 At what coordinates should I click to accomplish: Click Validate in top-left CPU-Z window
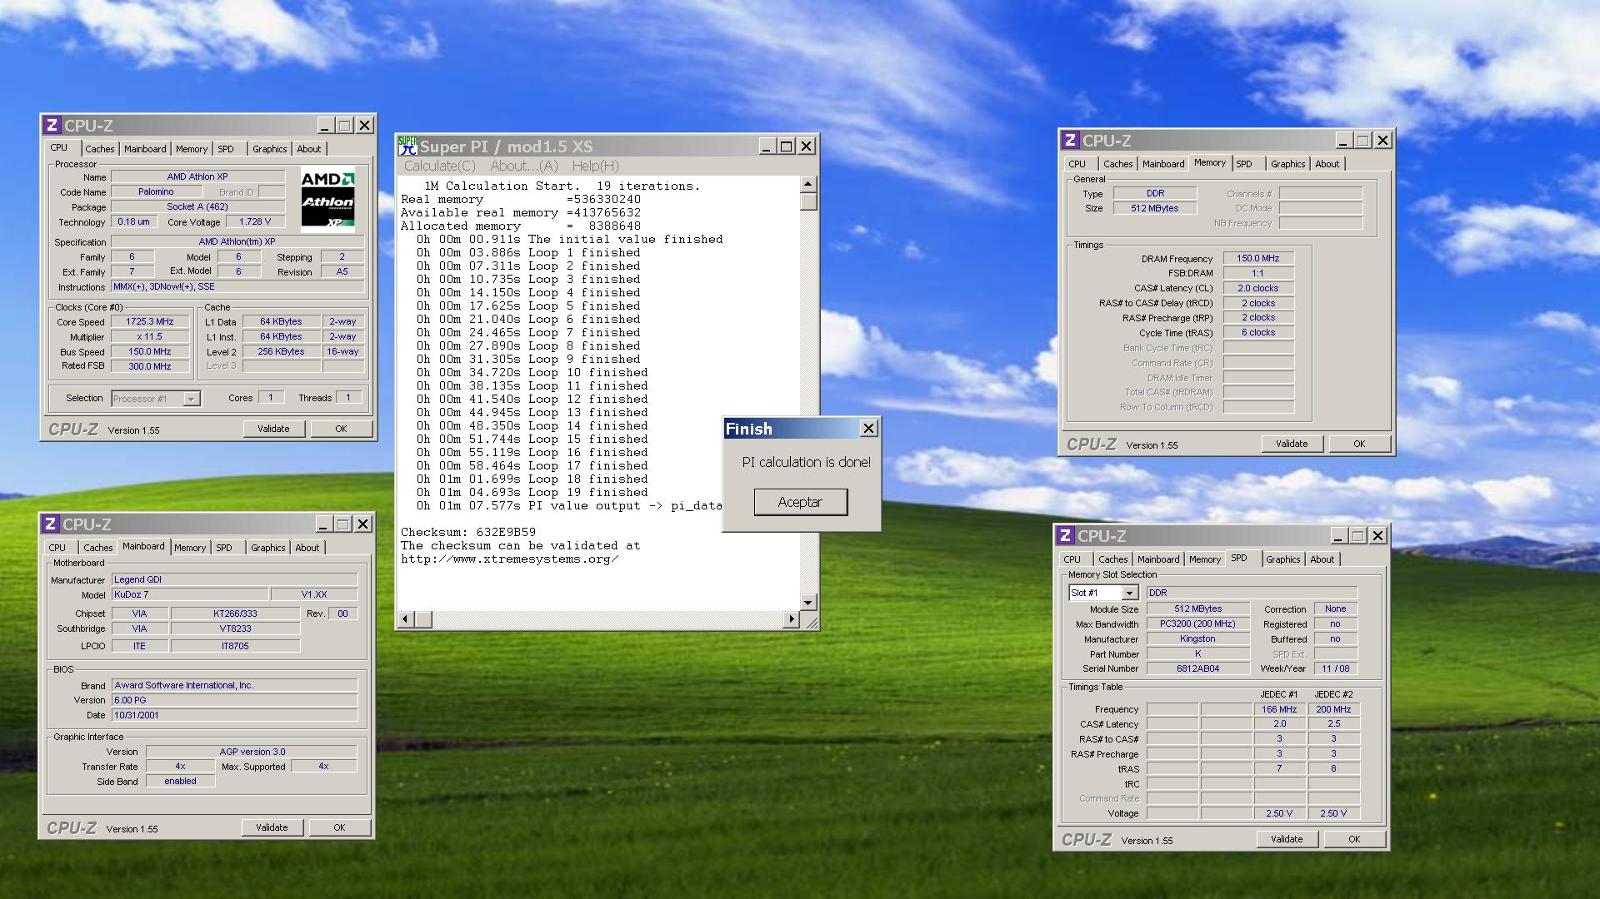[273, 429]
